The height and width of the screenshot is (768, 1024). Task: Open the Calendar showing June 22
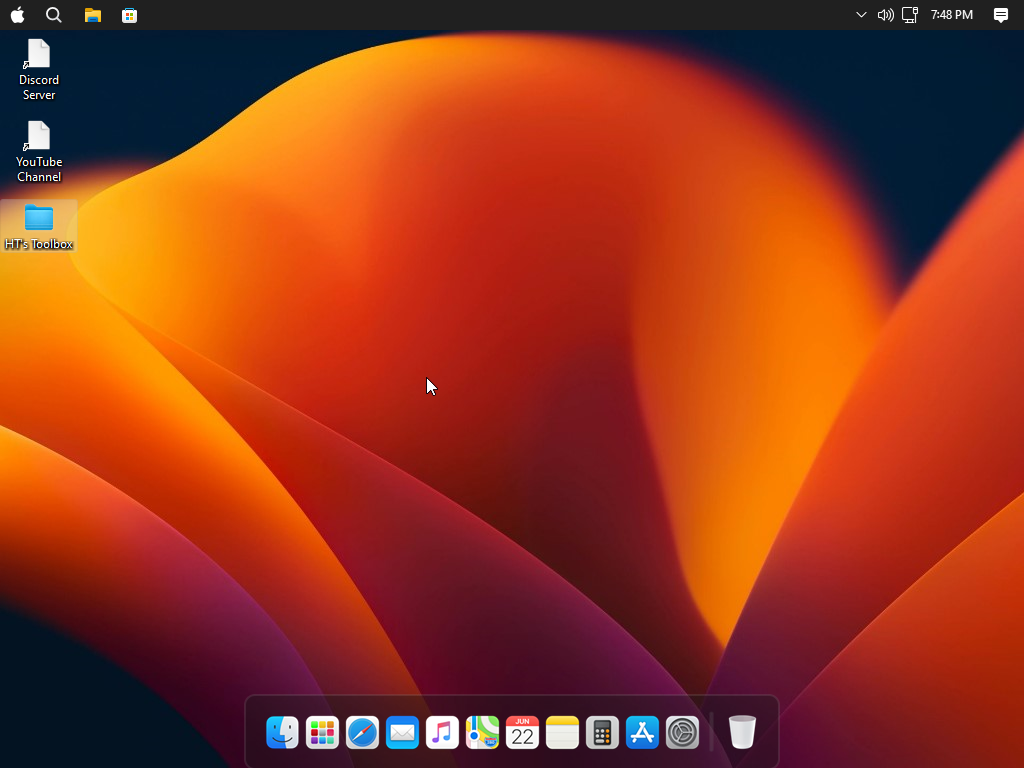[x=521, y=732]
